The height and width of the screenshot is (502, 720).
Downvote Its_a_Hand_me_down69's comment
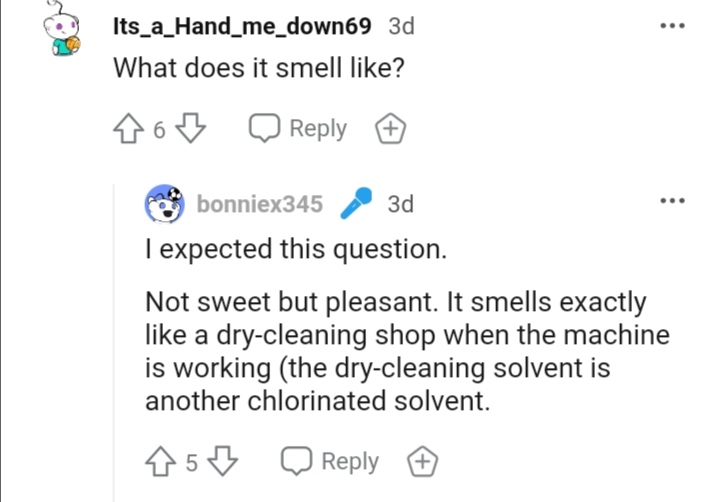click(x=191, y=128)
